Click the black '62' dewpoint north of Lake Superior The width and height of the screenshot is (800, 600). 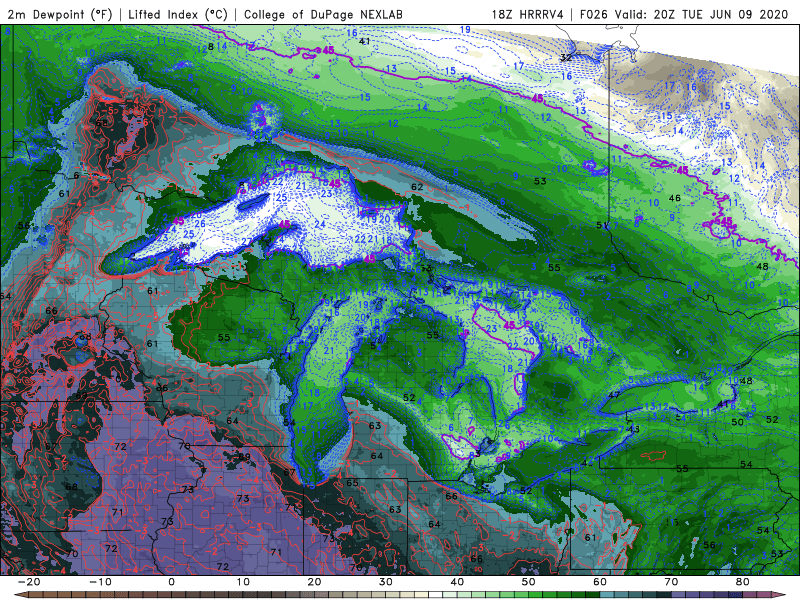(417, 187)
